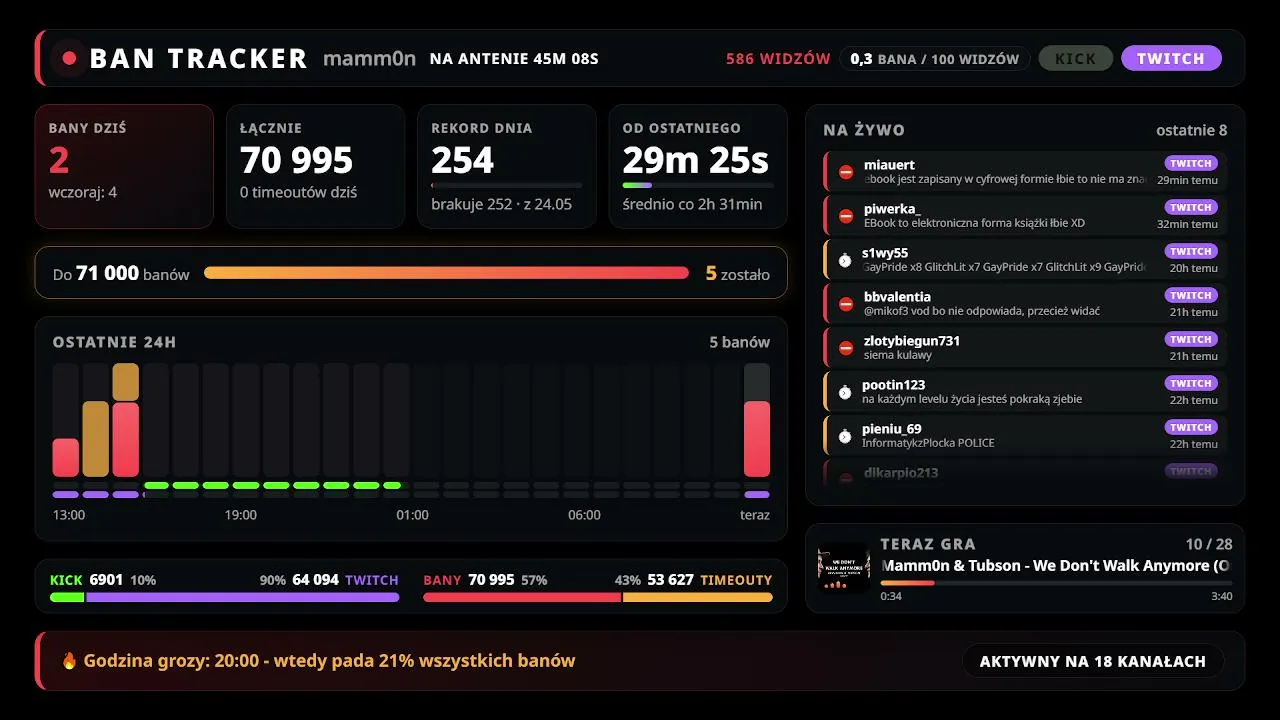This screenshot has height=720, width=1280.
Task: Click the timeout stopwatch icon next to s1wy55
Action: pos(845,260)
